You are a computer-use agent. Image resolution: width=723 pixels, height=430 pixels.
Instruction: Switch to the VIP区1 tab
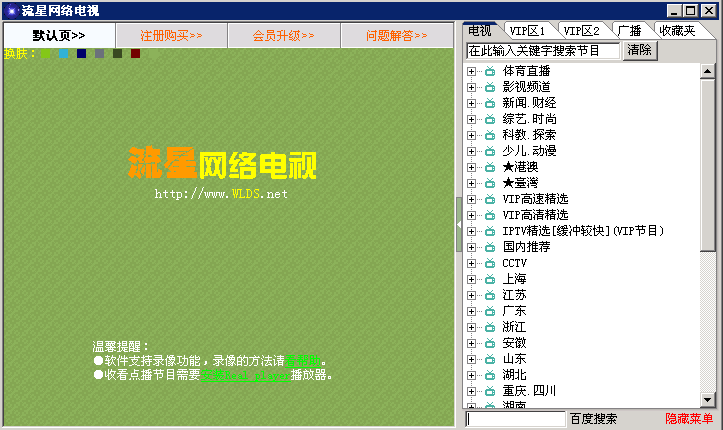click(x=527, y=31)
